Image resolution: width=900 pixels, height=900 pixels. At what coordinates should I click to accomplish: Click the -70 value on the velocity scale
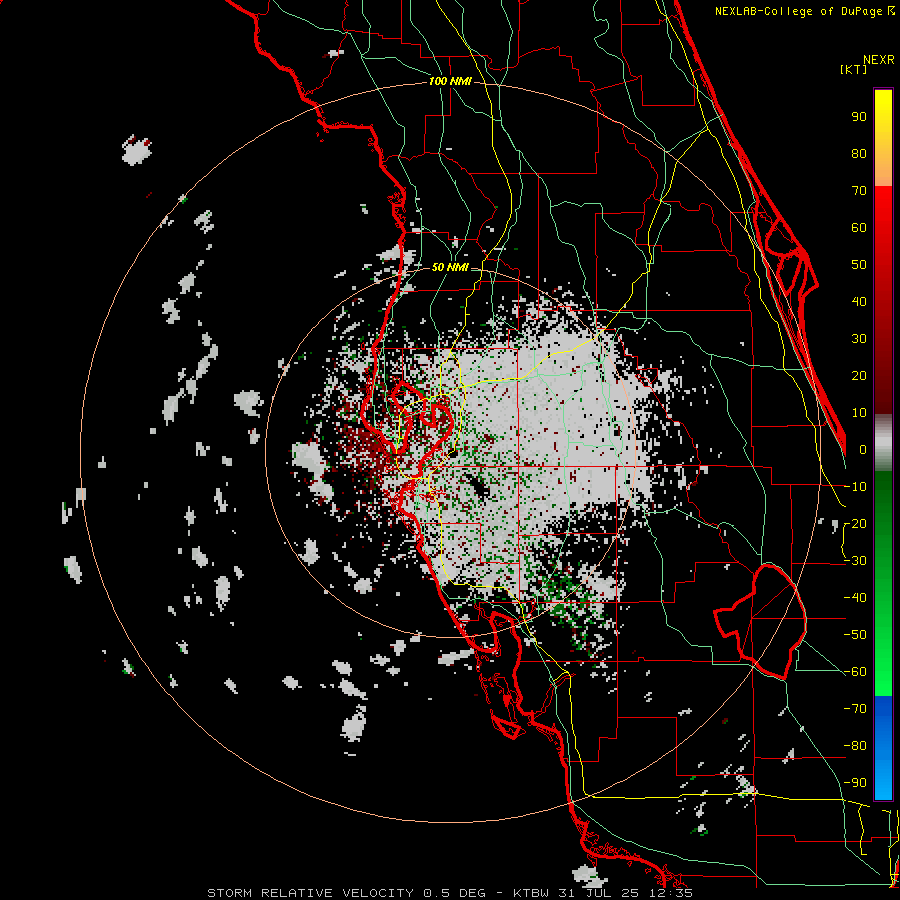(855, 709)
